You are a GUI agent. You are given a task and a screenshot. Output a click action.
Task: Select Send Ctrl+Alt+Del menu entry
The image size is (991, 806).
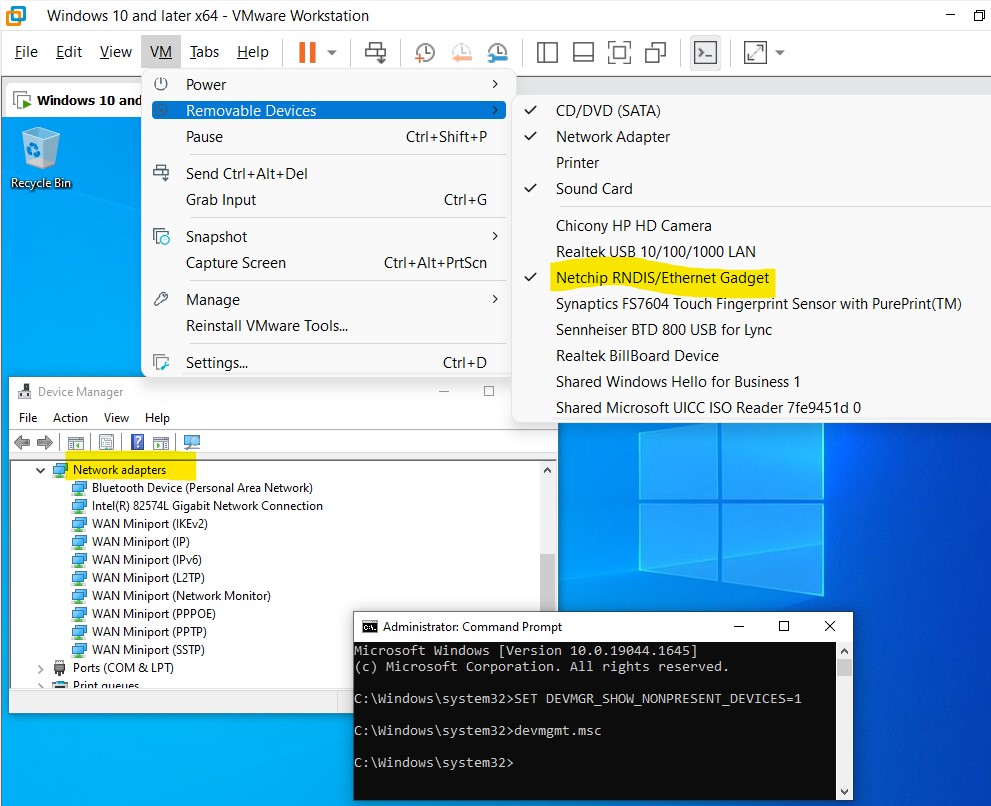click(329, 173)
